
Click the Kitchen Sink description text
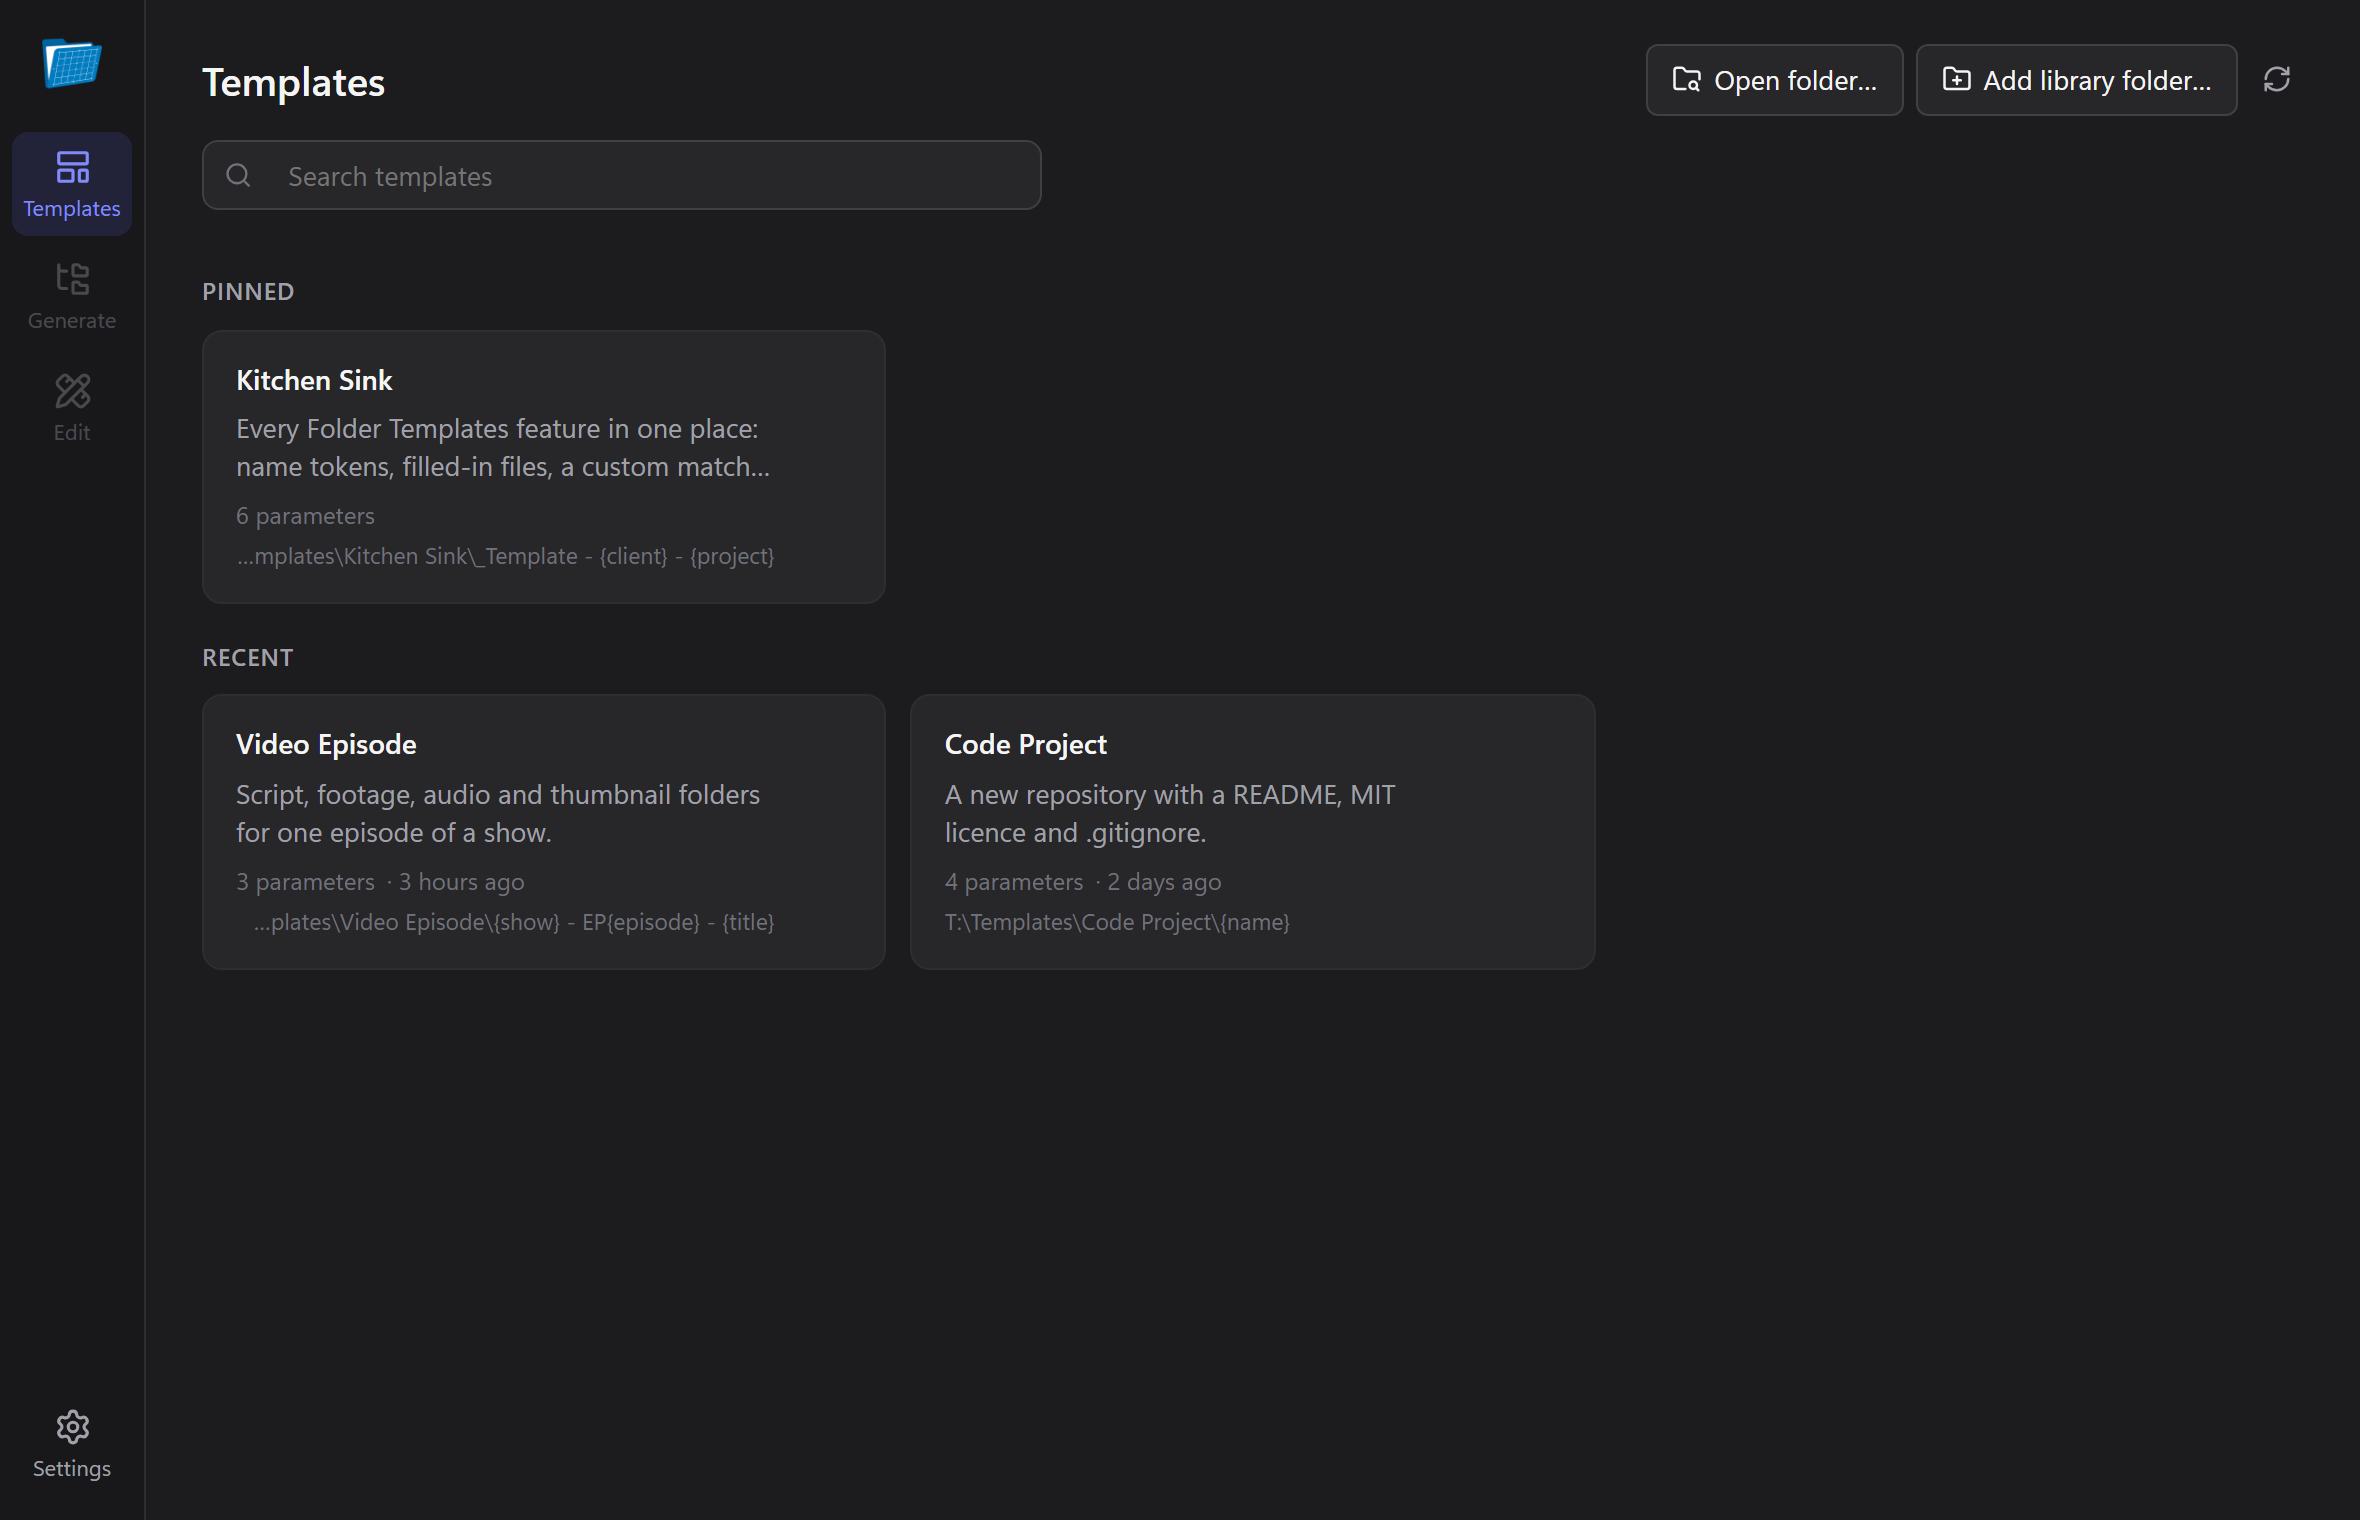tap(503, 448)
